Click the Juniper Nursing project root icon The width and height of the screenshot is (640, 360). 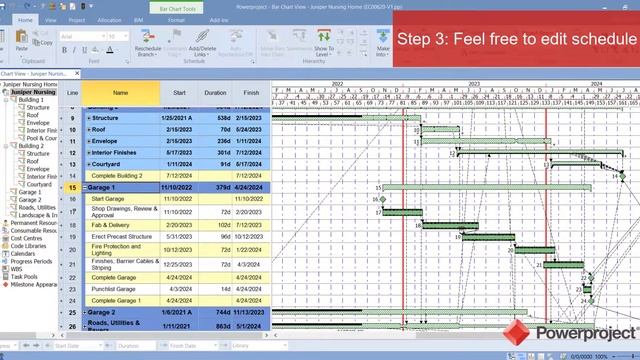pos(6,92)
